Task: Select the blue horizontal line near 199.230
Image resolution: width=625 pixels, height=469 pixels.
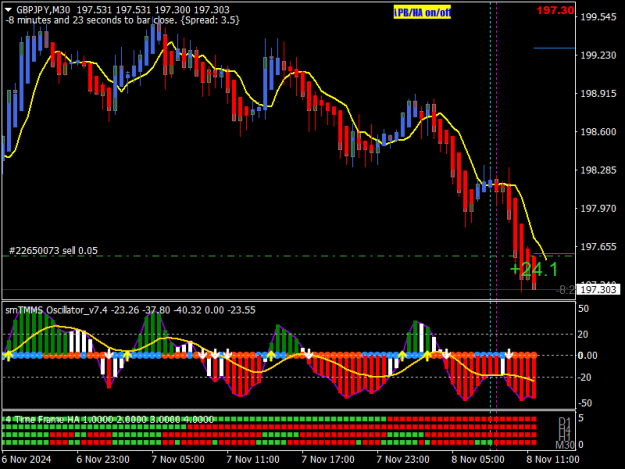Action: 554,48
